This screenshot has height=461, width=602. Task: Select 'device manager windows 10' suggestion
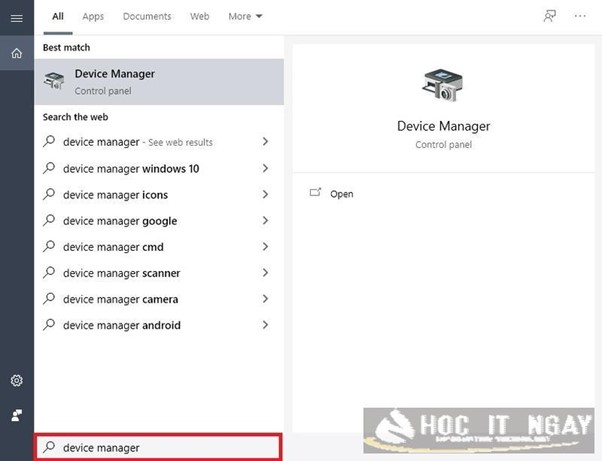tap(131, 169)
